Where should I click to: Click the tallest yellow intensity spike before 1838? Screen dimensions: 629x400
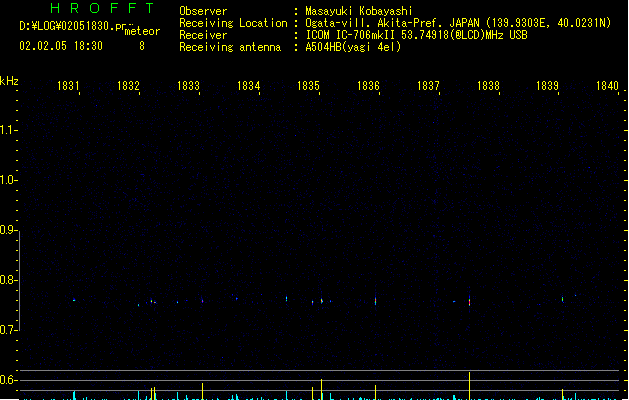tap(469, 386)
